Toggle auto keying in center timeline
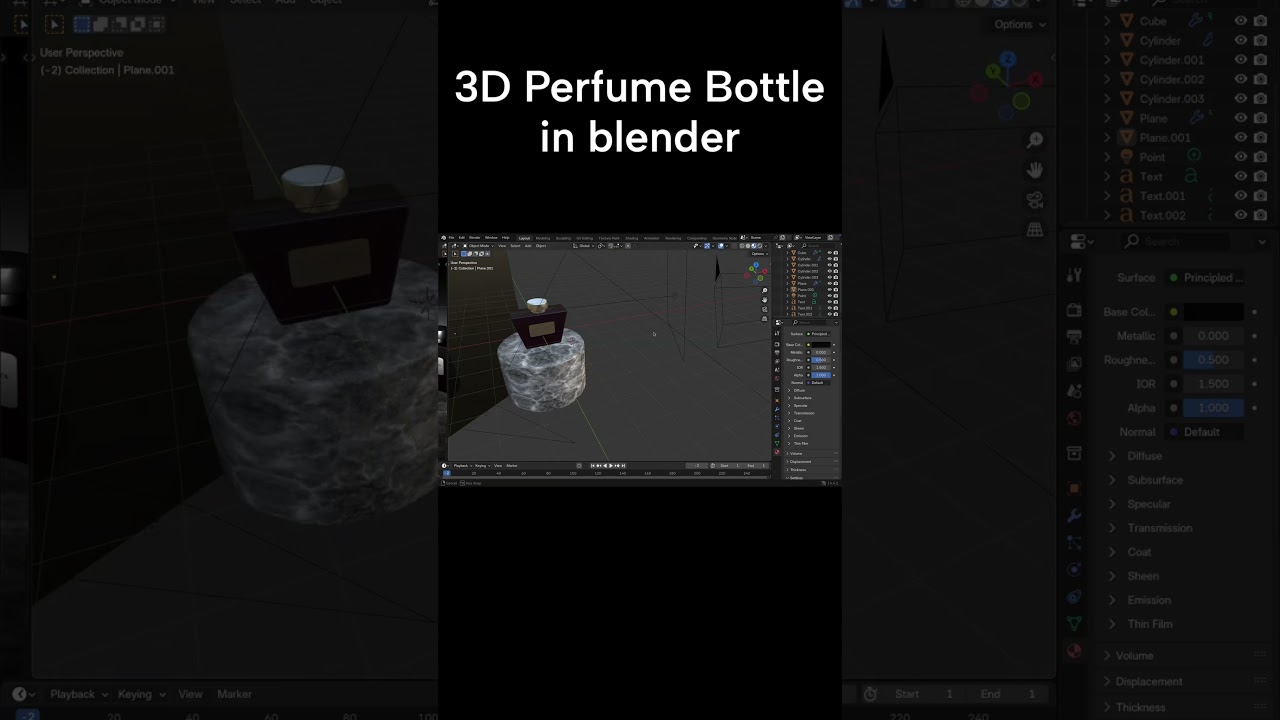This screenshot has height=720, width=1280. [579, 466]
